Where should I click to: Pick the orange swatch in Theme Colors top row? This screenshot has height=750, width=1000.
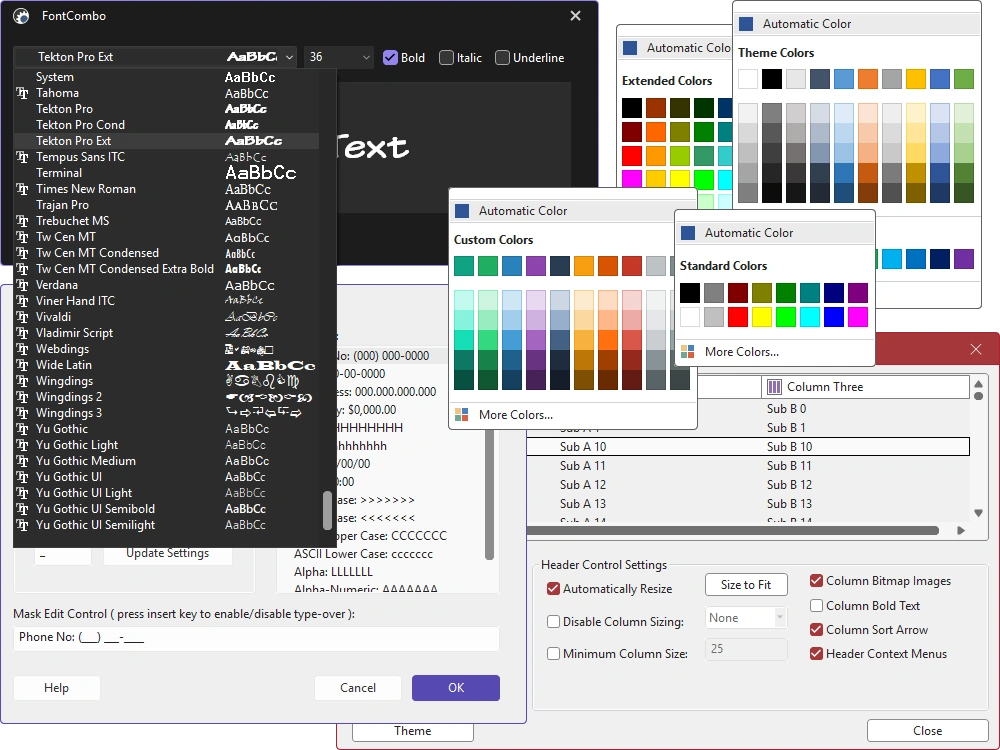pos(867,79)
